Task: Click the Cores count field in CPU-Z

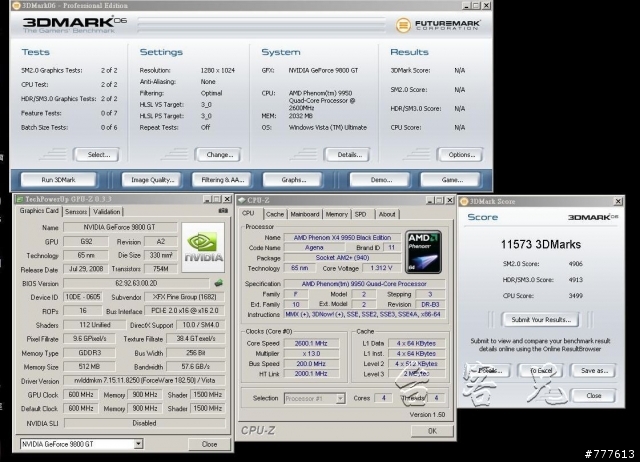Action: (x=384, y=398)
